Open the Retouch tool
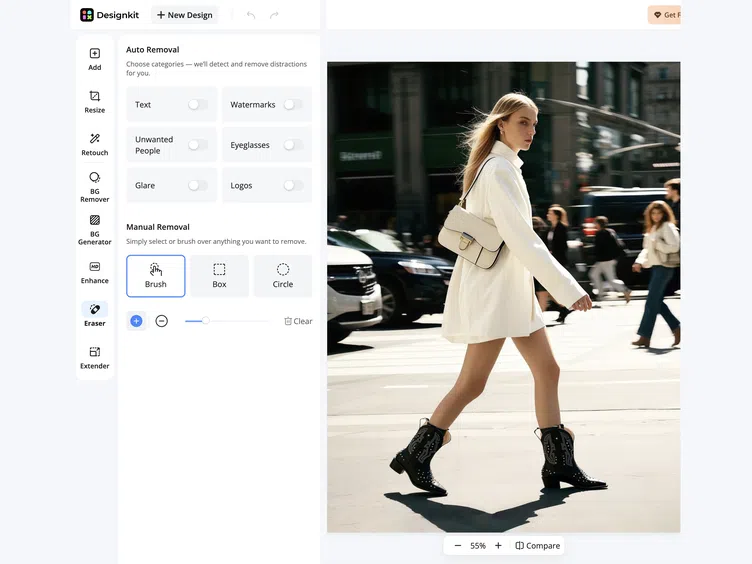Viewport: 752px width, 564px height. coord(94,145)
